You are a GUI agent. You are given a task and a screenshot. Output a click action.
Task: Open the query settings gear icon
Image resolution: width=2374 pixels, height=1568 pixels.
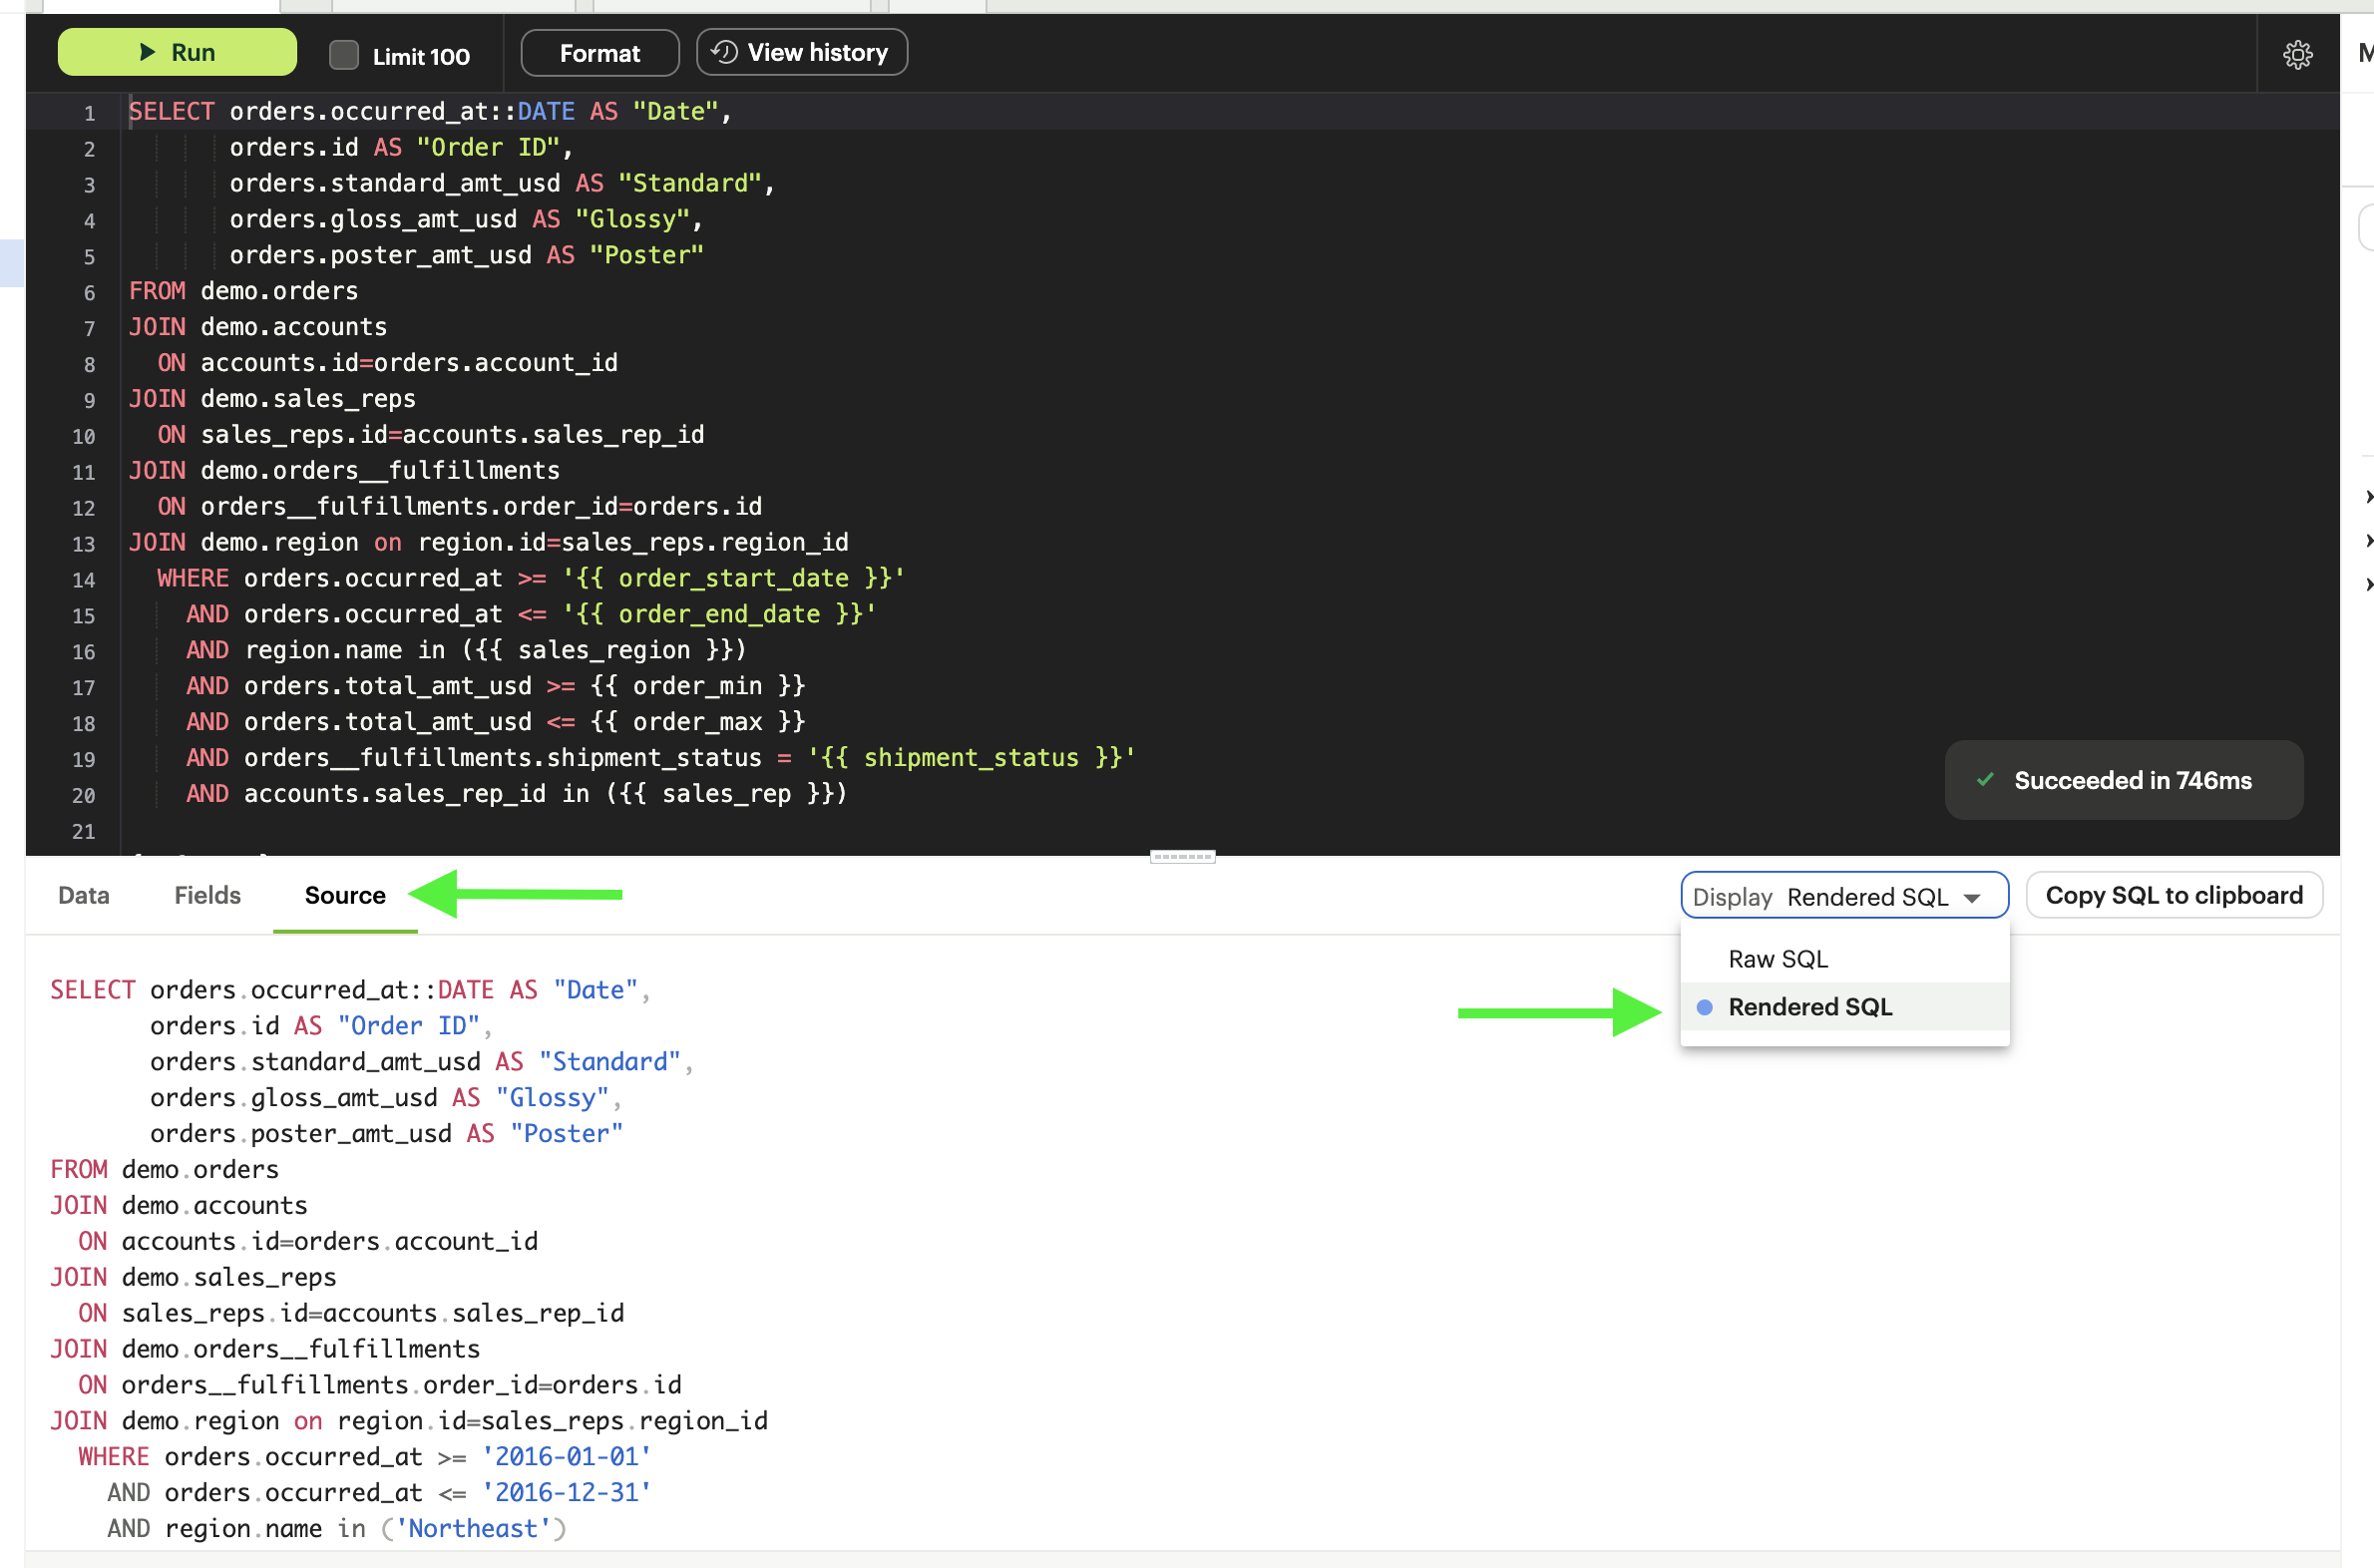pyautogui.click(x=2297, y=54)
